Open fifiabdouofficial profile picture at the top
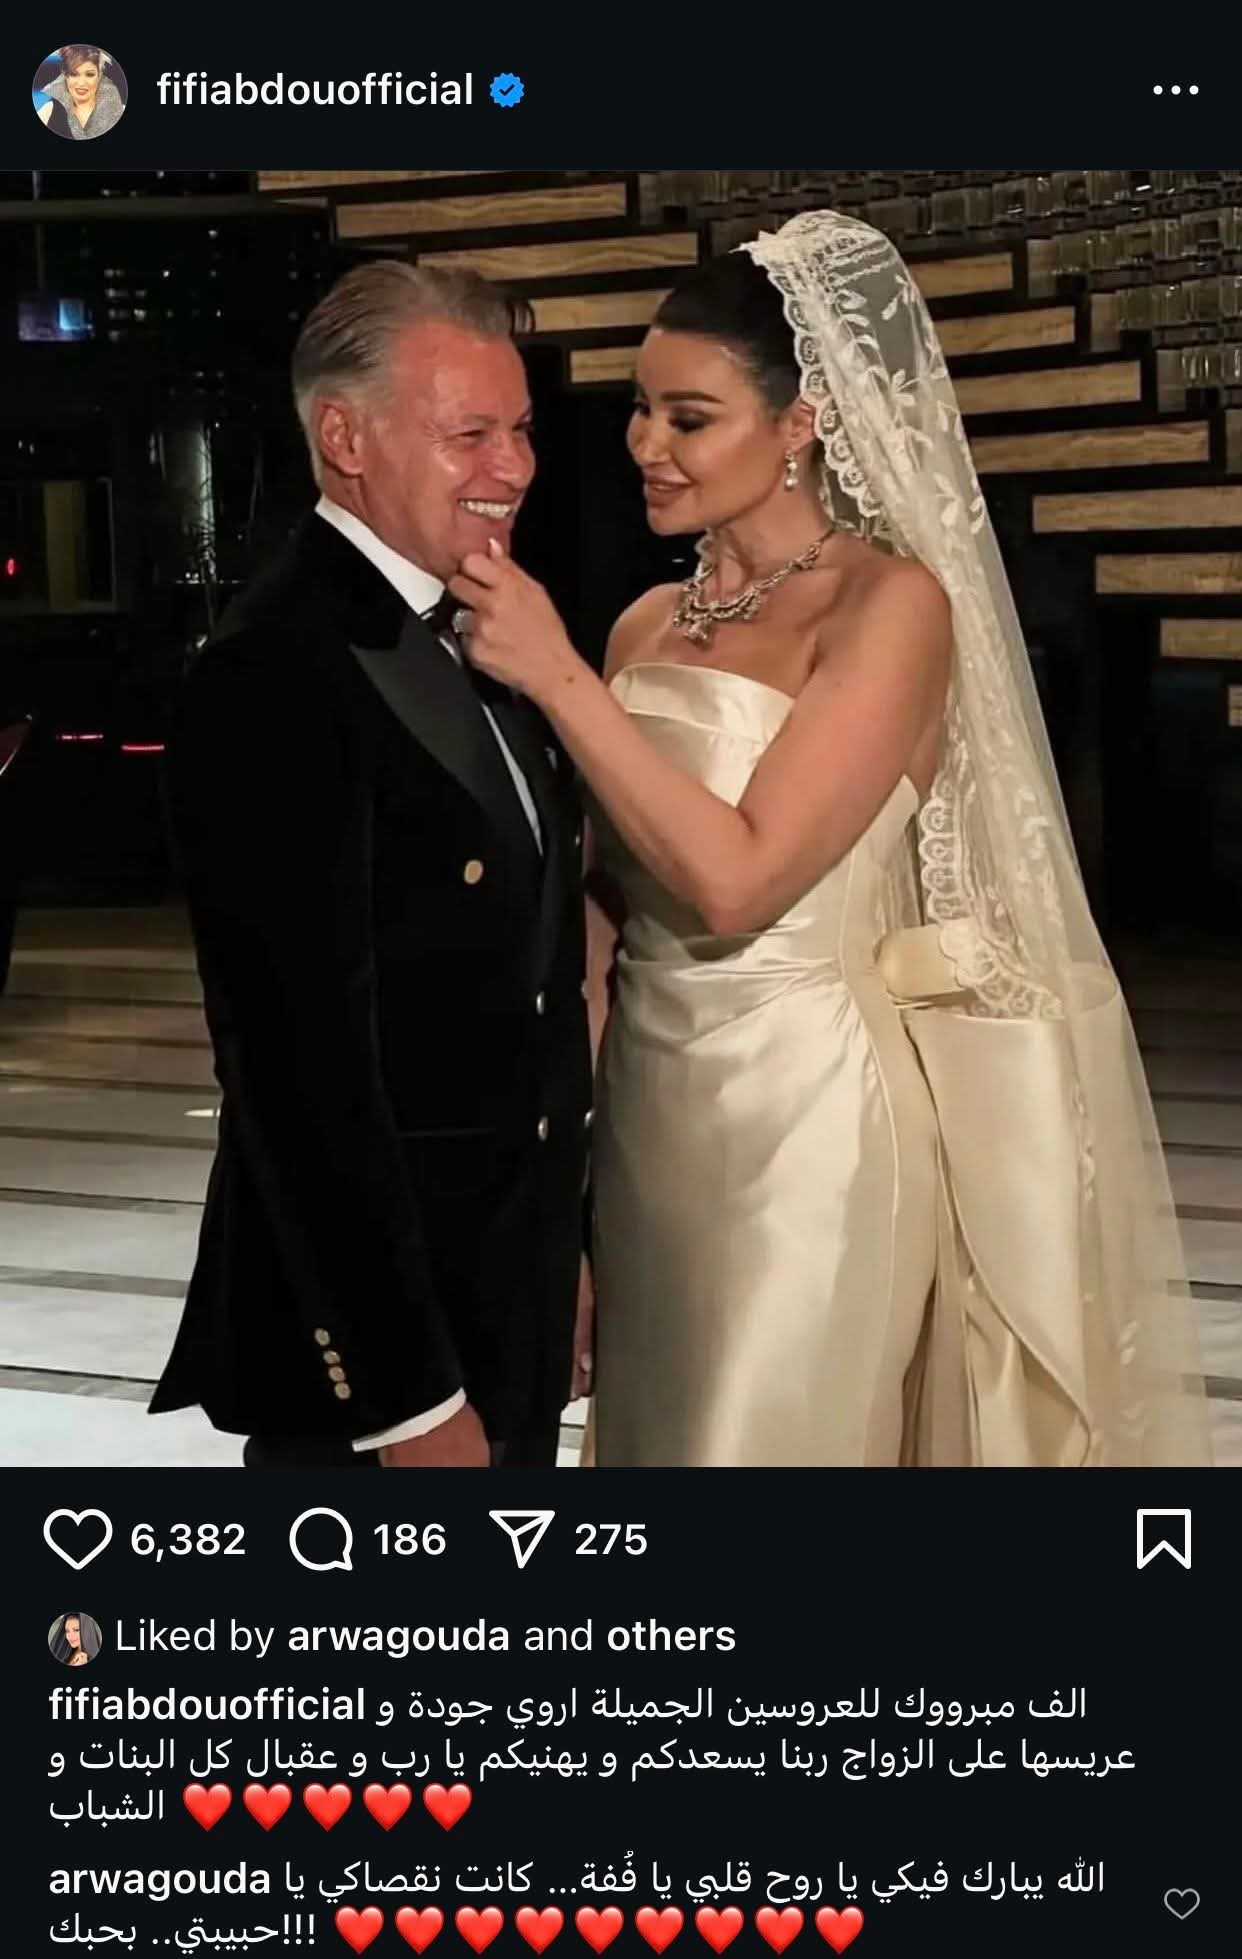 pyautogui.click(x=80, y=91)
